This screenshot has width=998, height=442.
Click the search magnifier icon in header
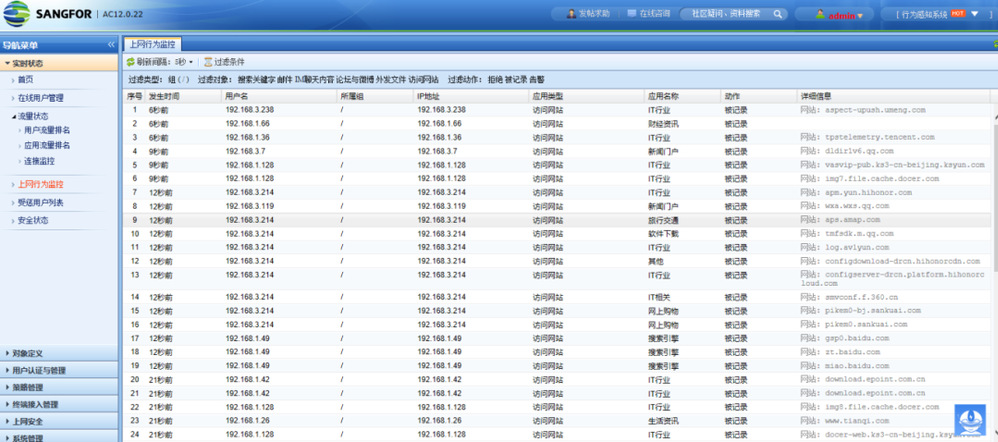click(779, 15)
